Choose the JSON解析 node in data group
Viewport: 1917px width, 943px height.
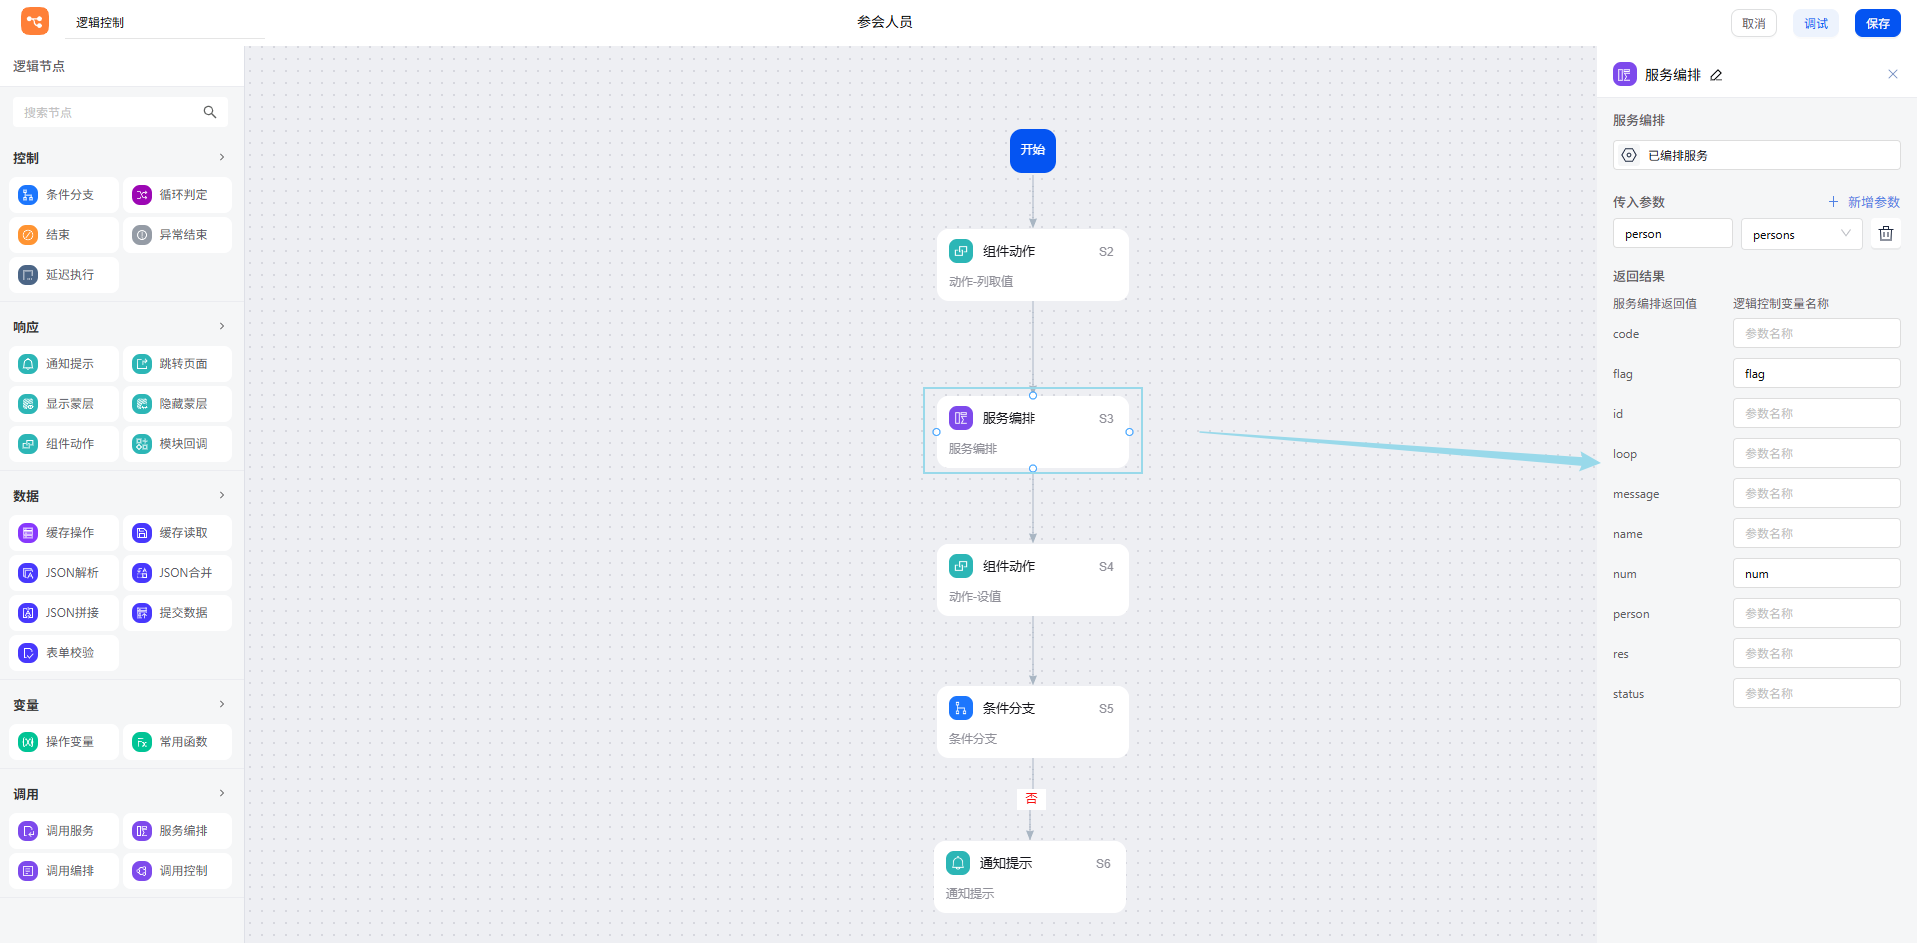click(x=64, y=573)
